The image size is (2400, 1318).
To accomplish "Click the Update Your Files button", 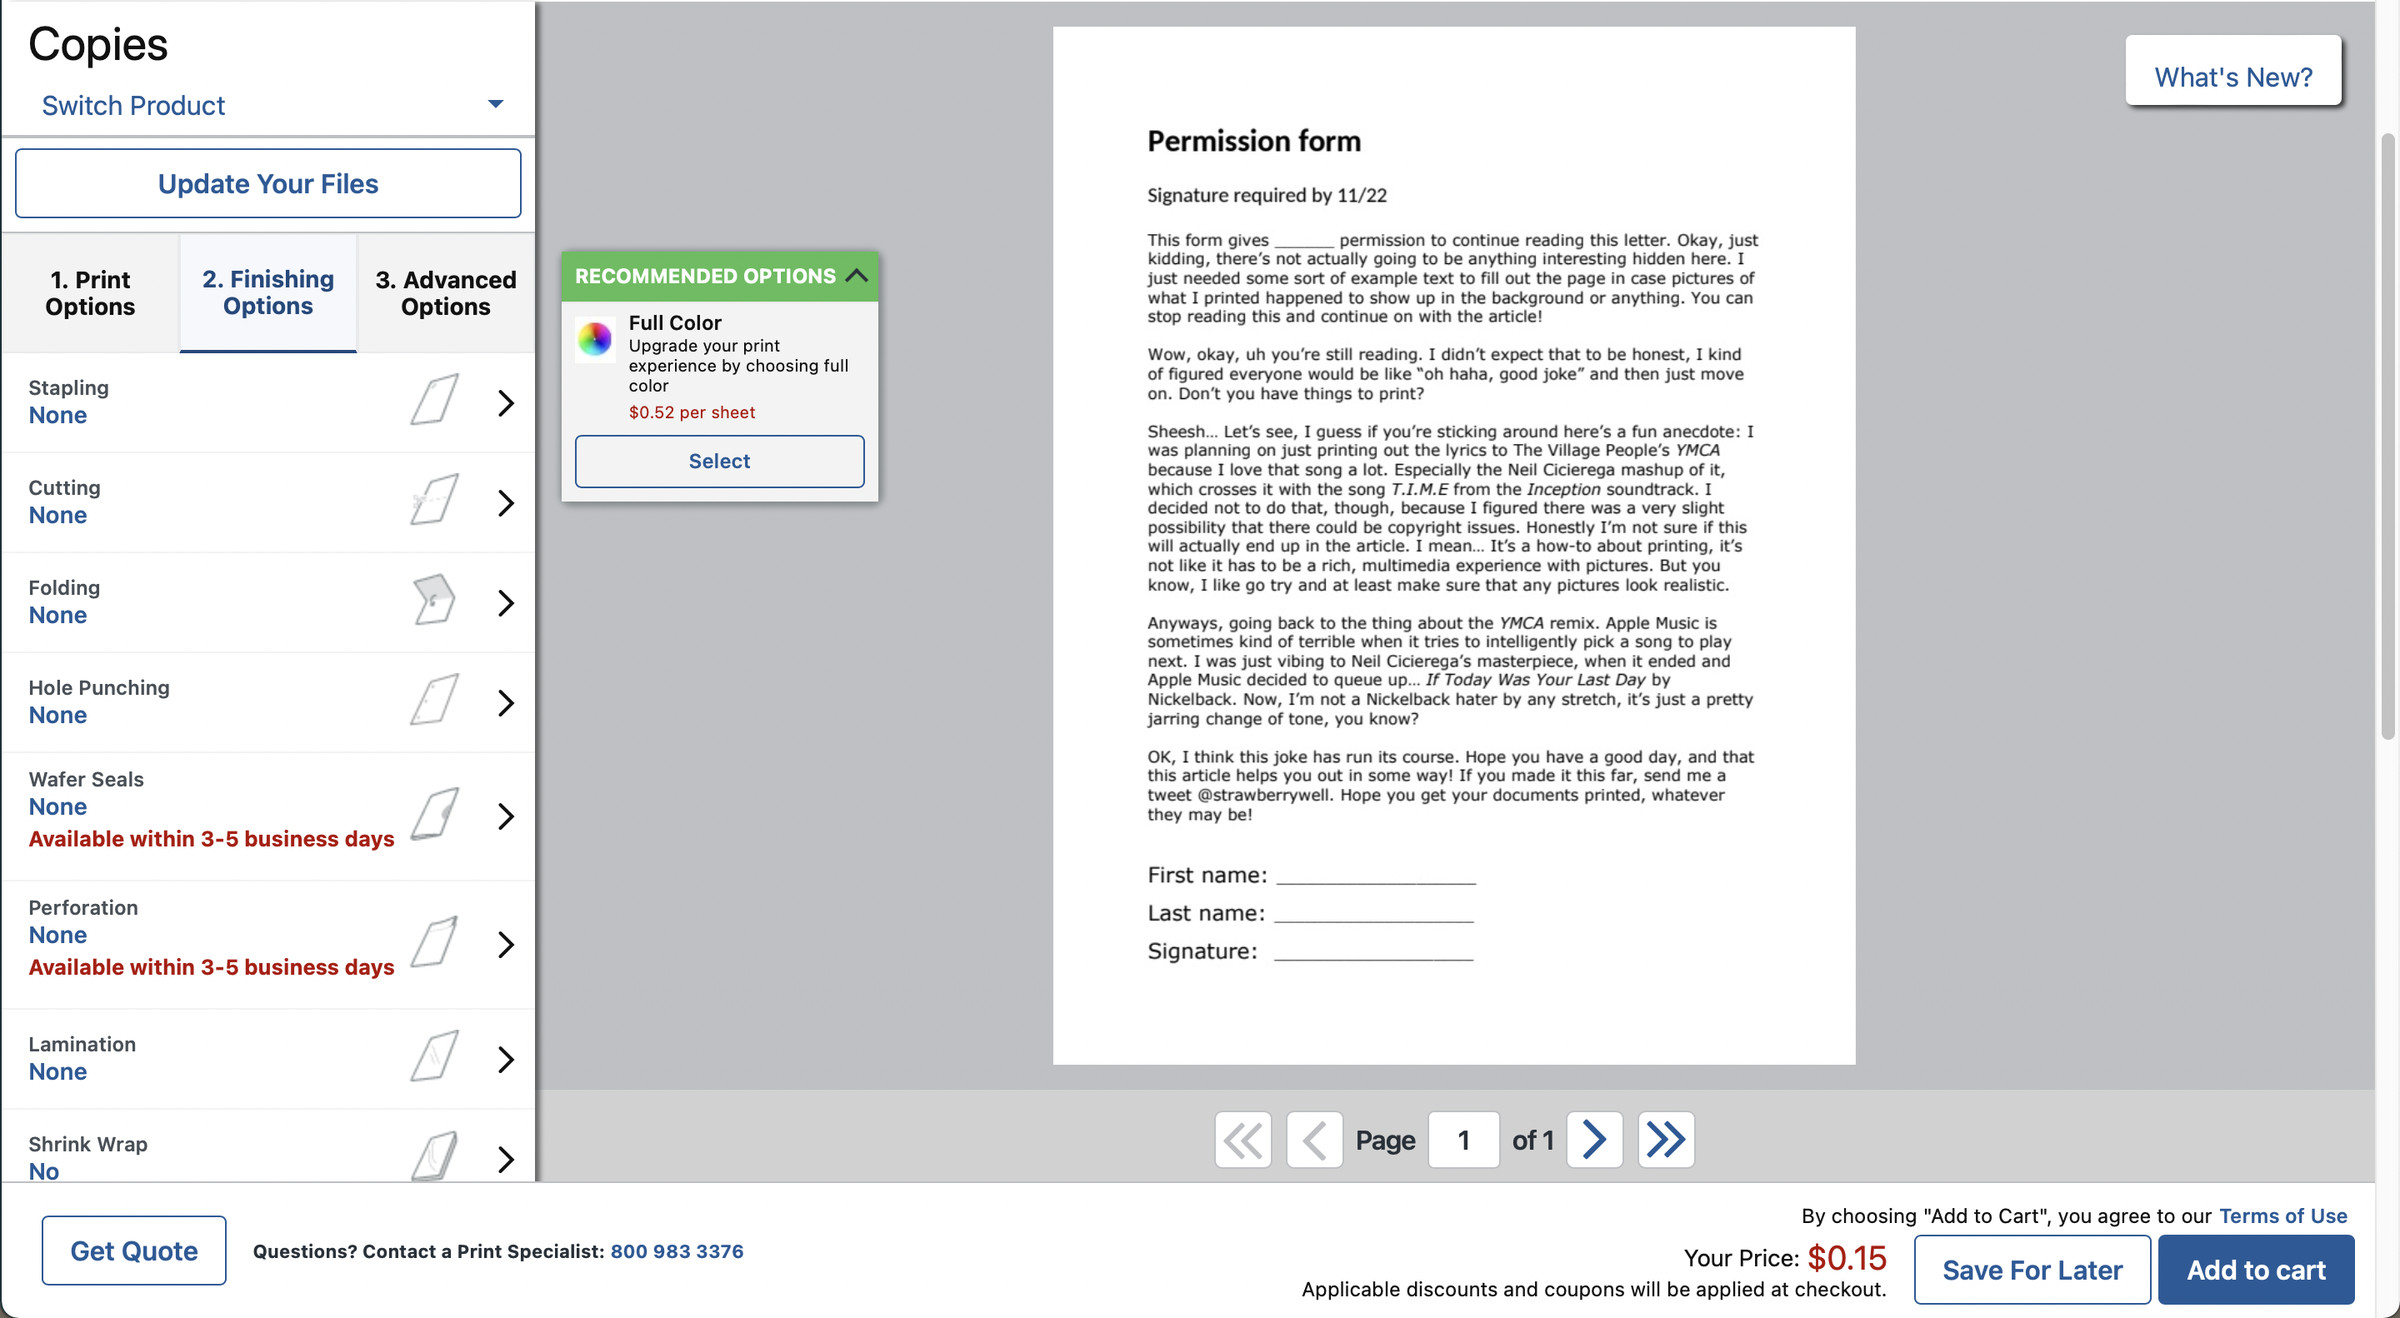I will click(268, 183).
